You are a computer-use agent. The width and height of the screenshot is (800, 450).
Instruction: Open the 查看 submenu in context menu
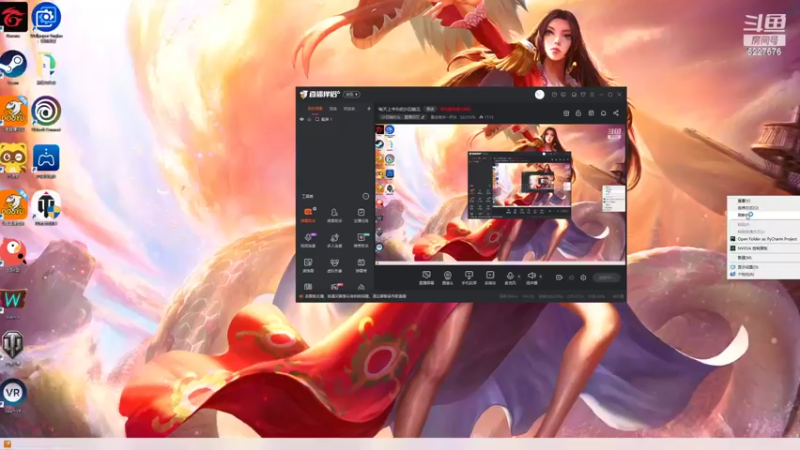[764, 201]
